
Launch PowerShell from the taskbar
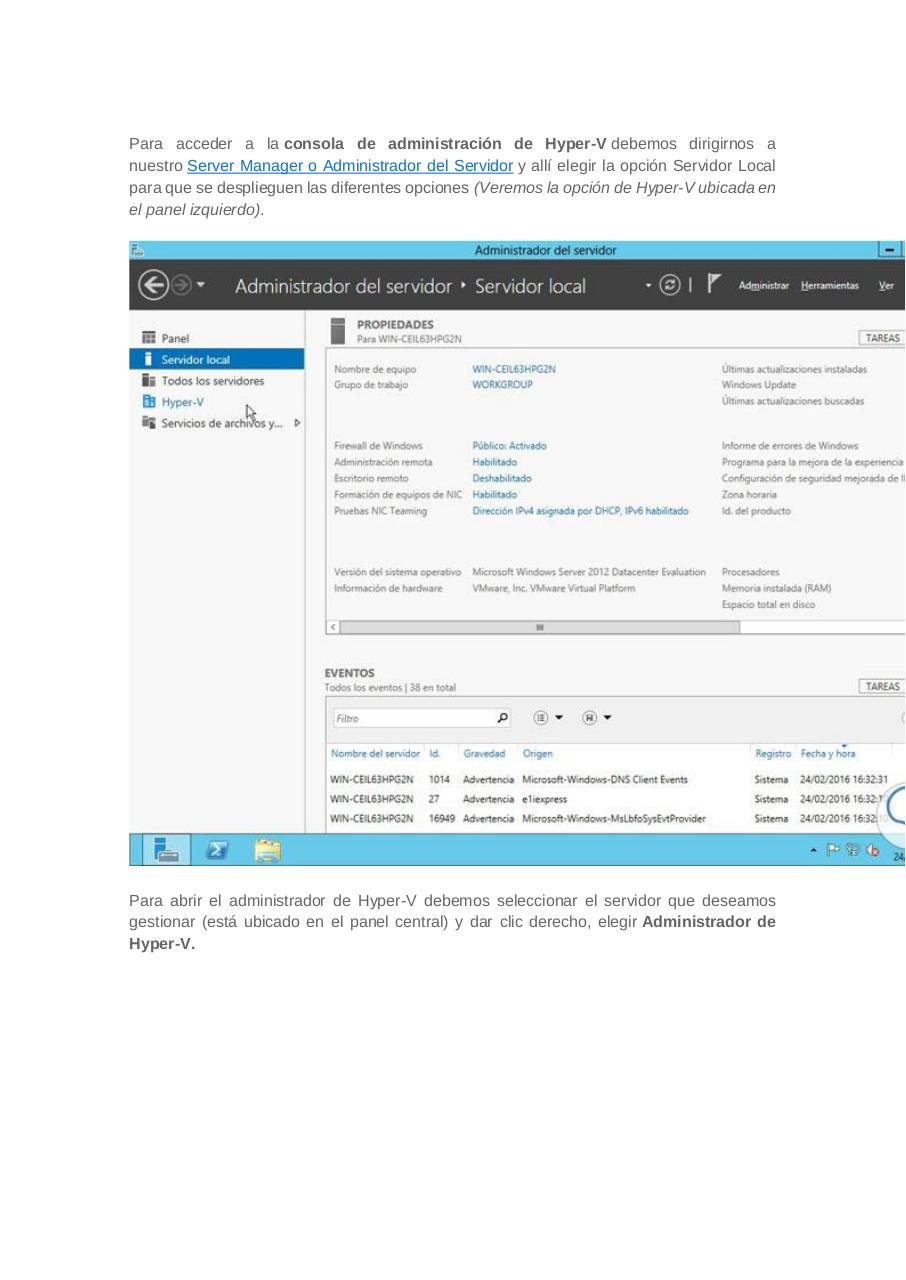pos(217,849)
